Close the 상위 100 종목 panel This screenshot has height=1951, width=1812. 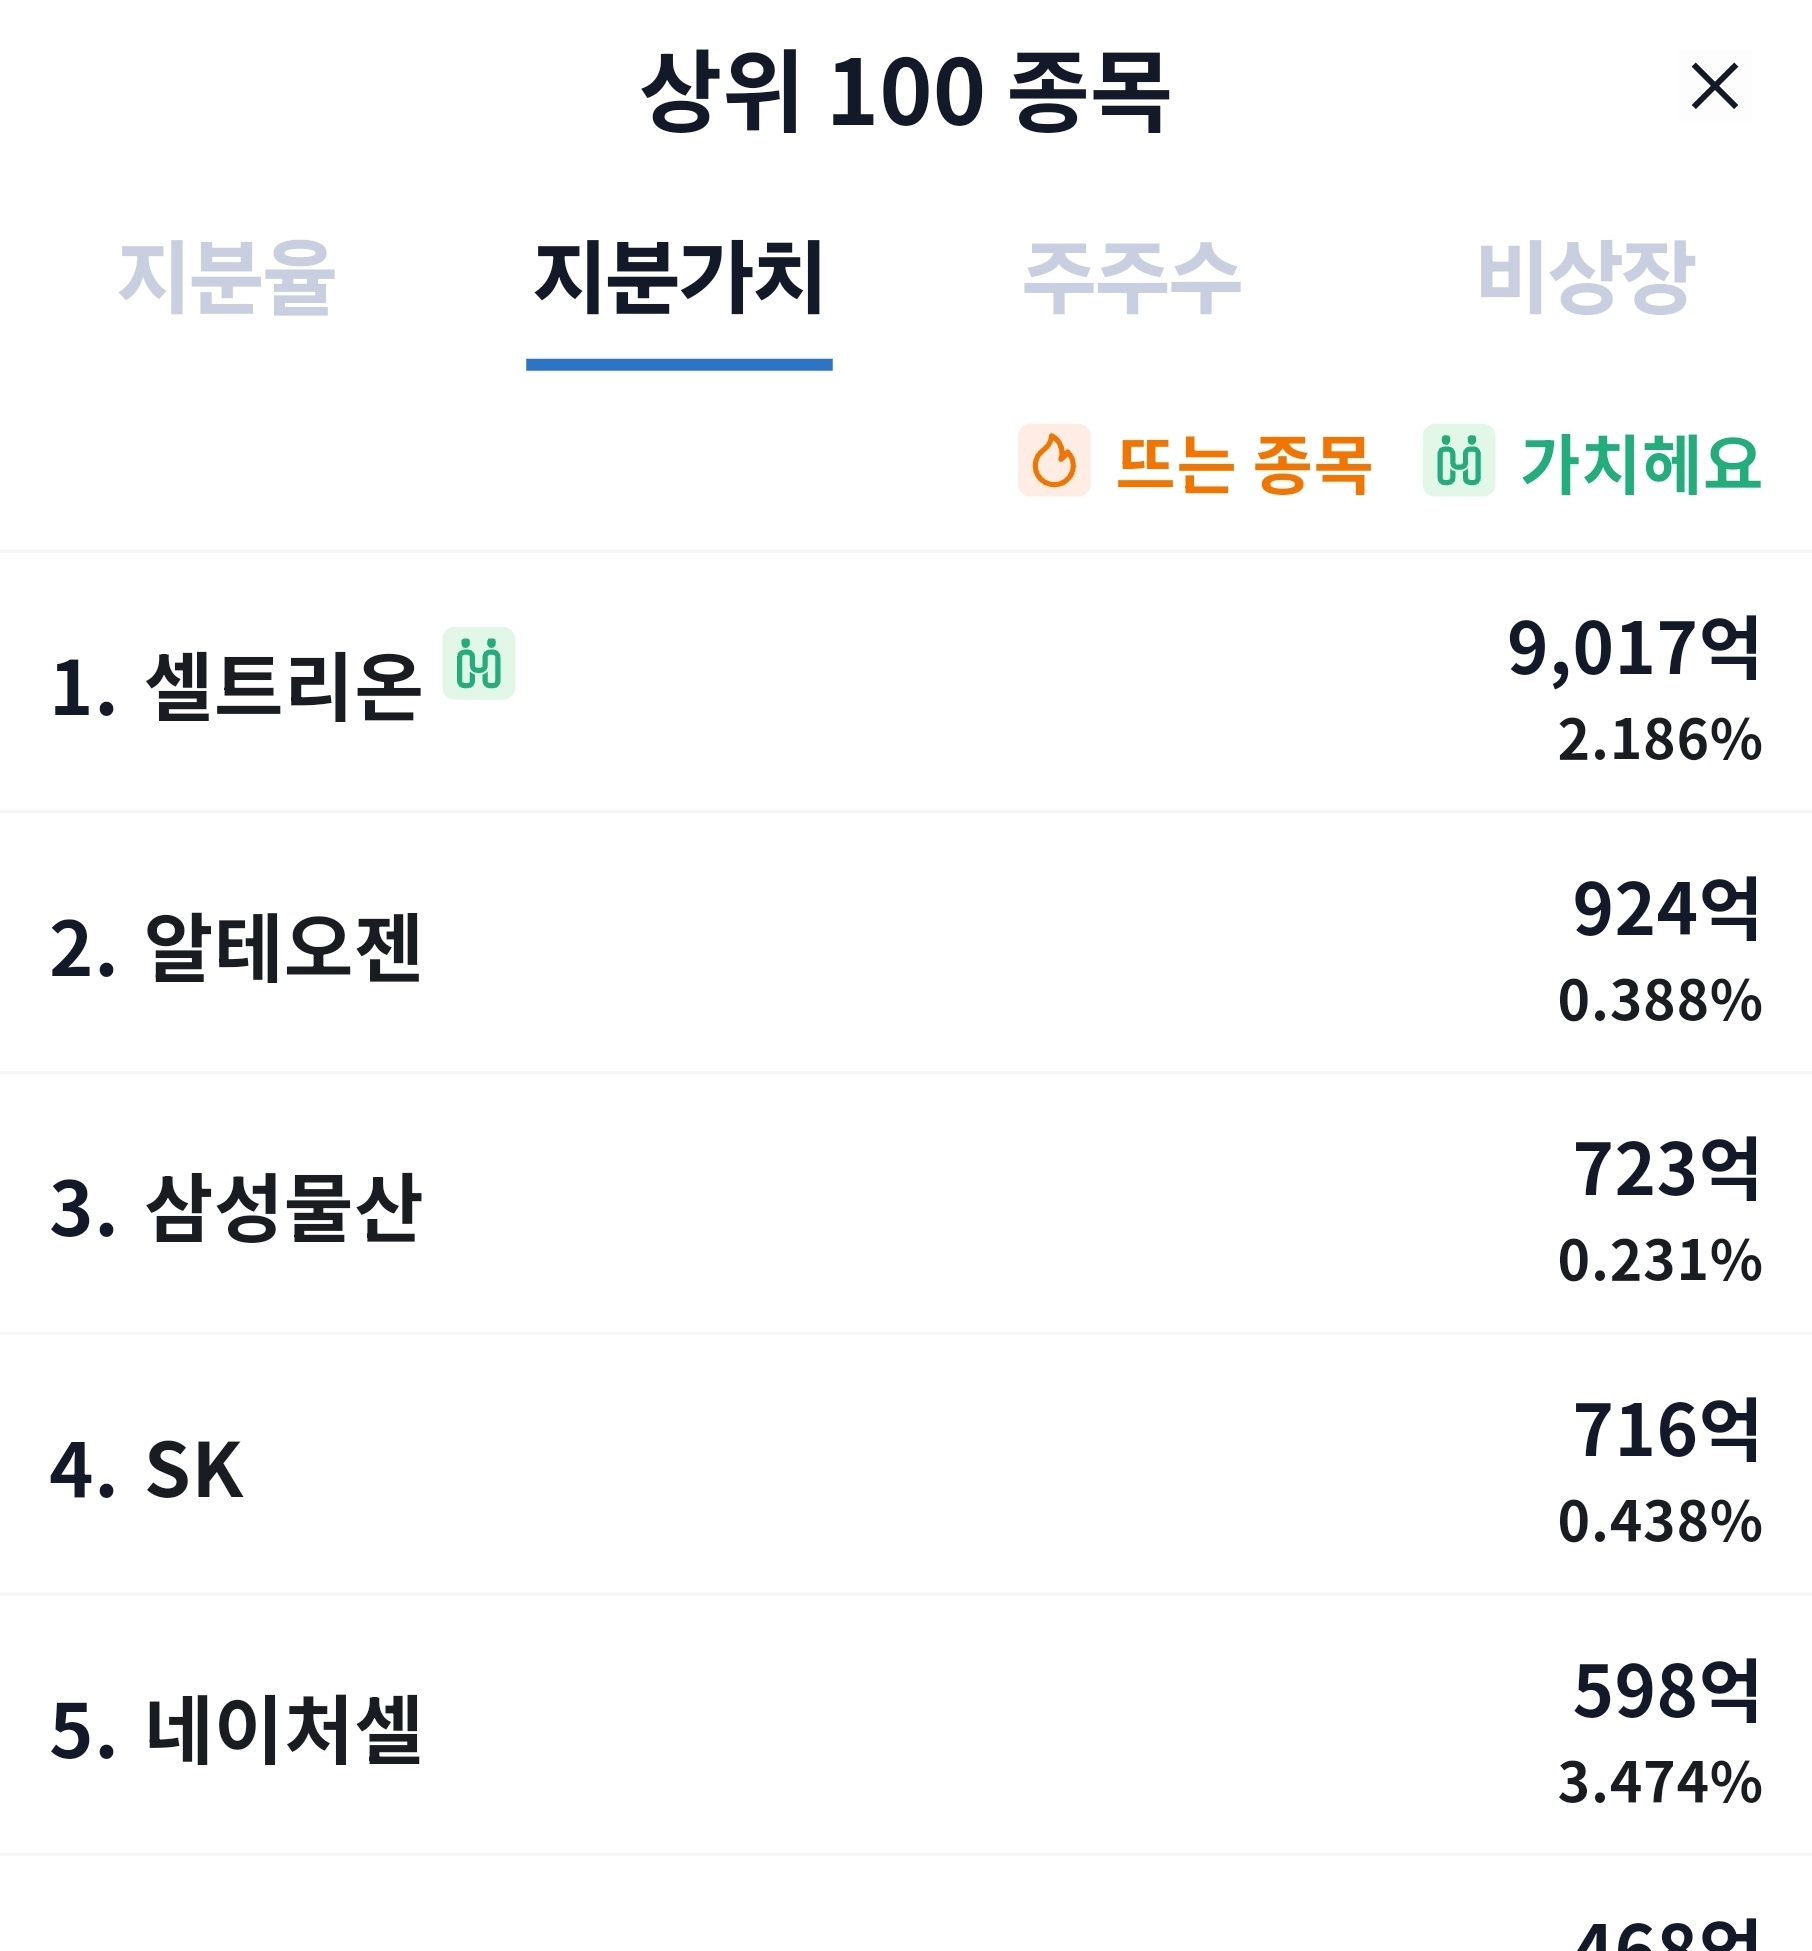[x=1714, y=87]
